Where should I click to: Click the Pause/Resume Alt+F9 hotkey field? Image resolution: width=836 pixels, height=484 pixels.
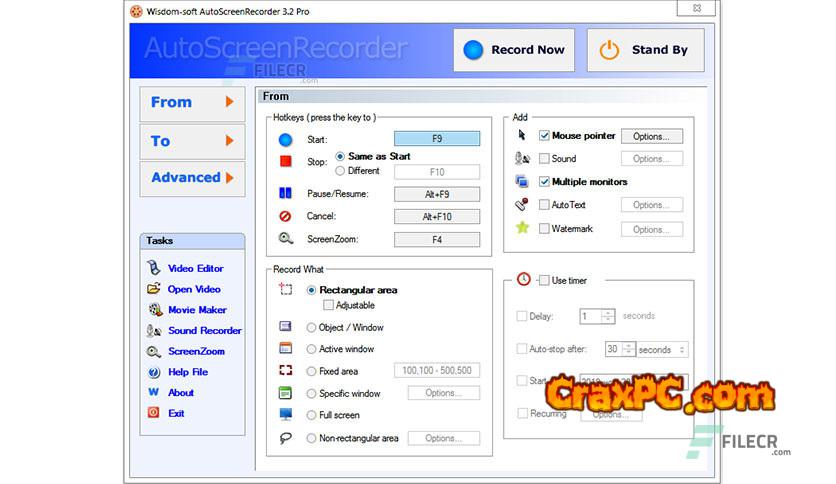437,195
